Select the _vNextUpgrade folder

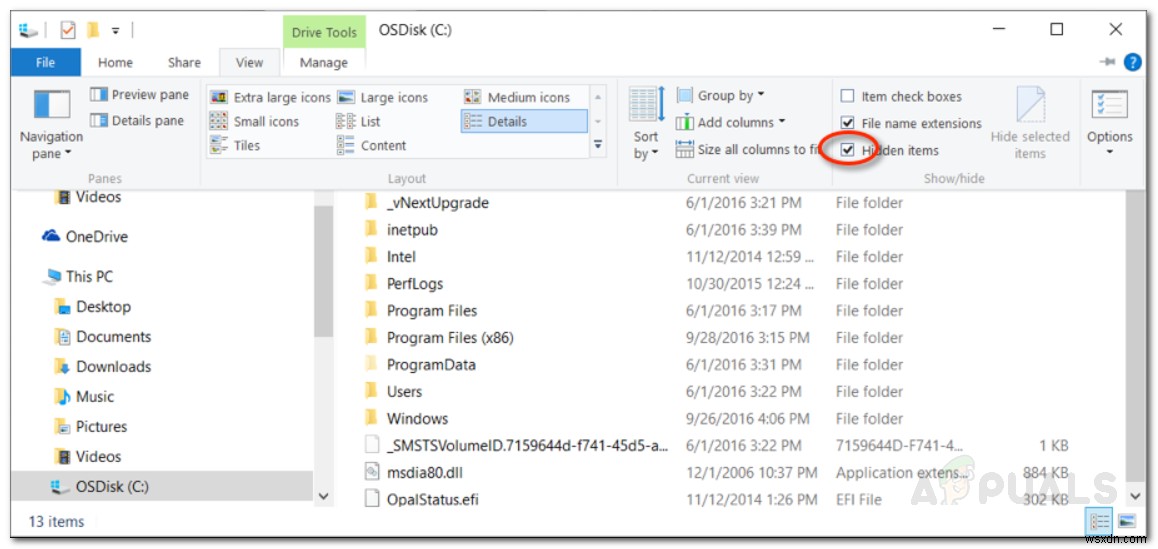437,203
